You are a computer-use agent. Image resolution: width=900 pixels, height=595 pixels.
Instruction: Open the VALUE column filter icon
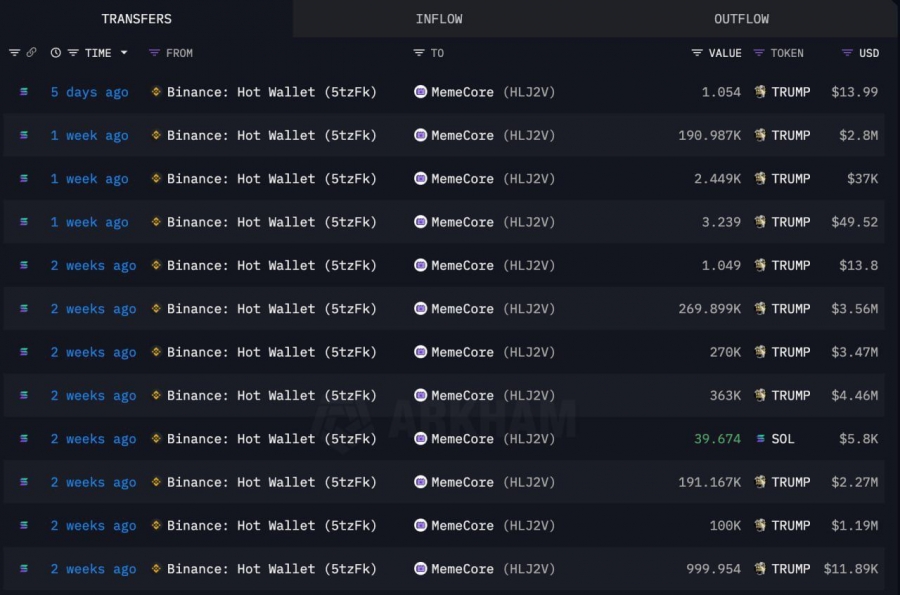click(697, 53)
